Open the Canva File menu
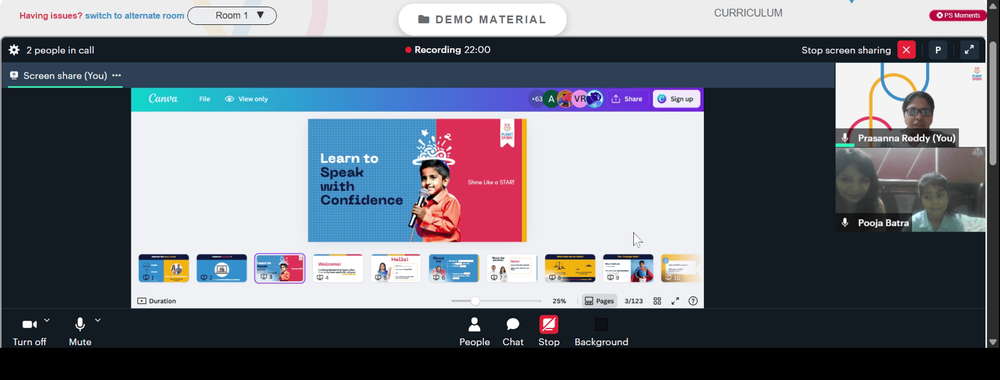The image size is (1000, 380). tap(204, 99)
